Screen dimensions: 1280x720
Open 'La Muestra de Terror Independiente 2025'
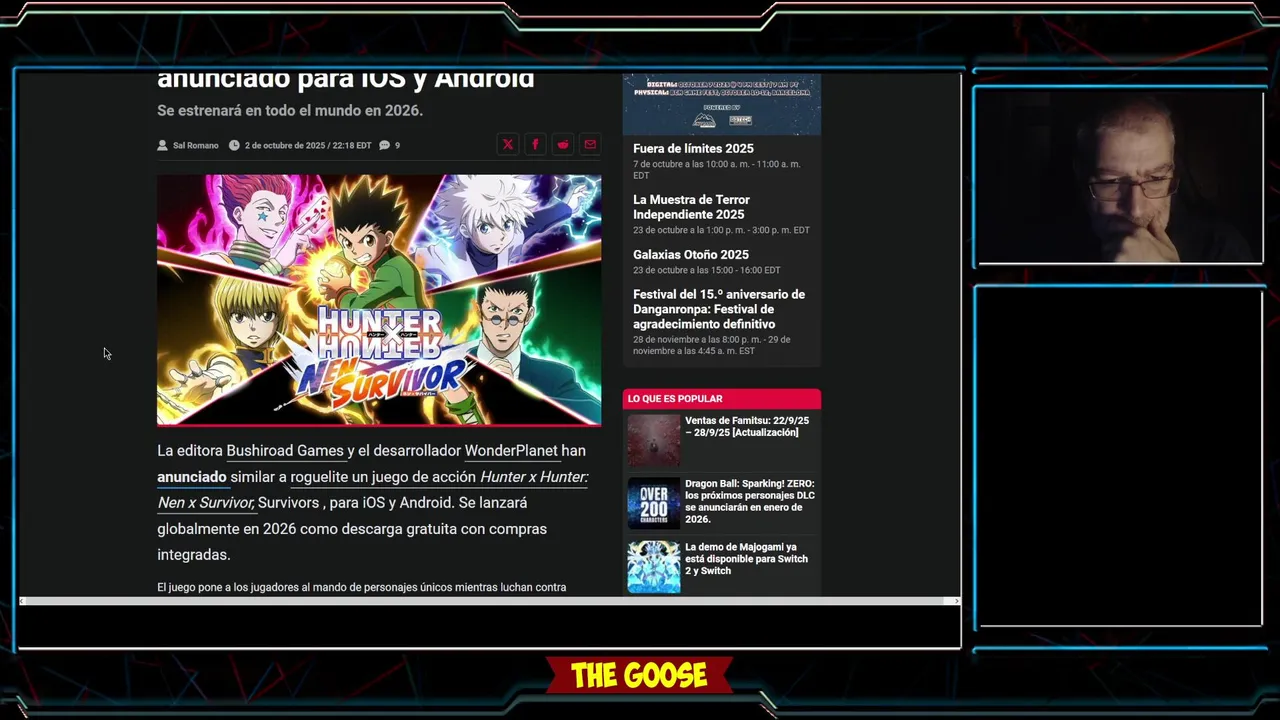tap(691, 207)
